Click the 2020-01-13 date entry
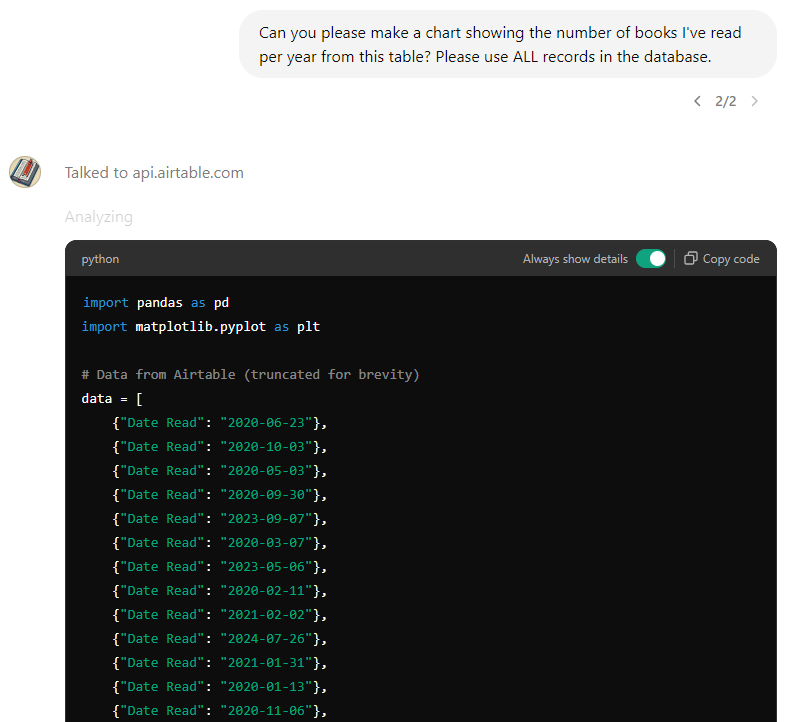The height and width of the screenshot is (722, 789). click(x=219, y=687)
